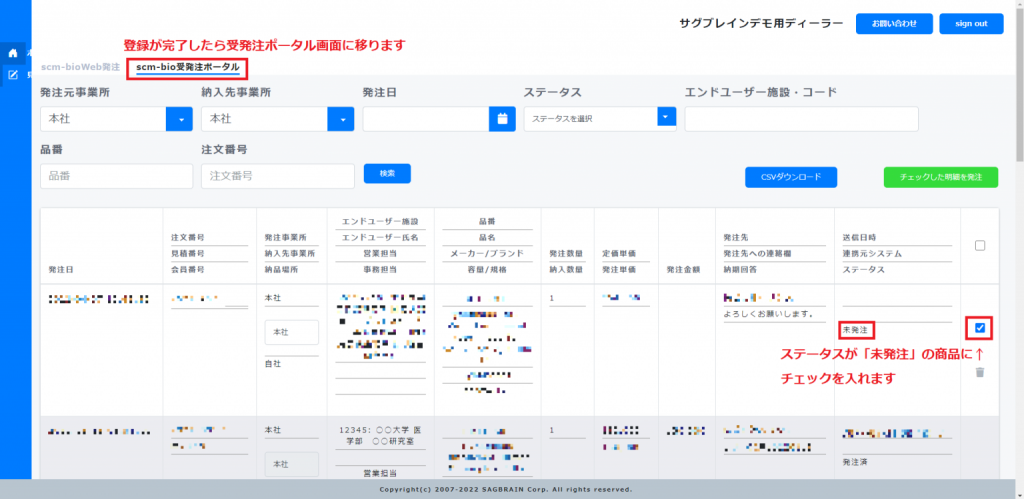The height and width of the screenshot is (499, 1024).
Task: Click the 発注済 status text
Action: point(855,461)
